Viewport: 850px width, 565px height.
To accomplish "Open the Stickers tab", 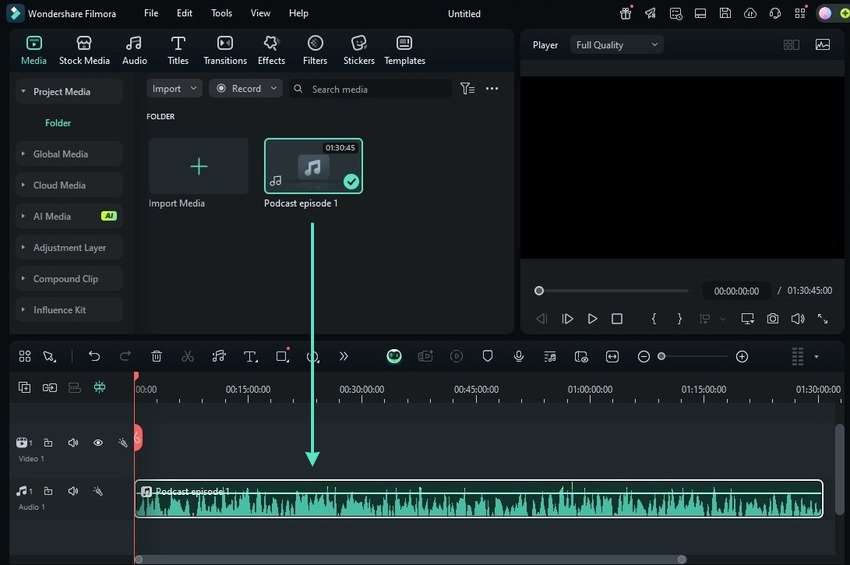I will pos(359,50).
